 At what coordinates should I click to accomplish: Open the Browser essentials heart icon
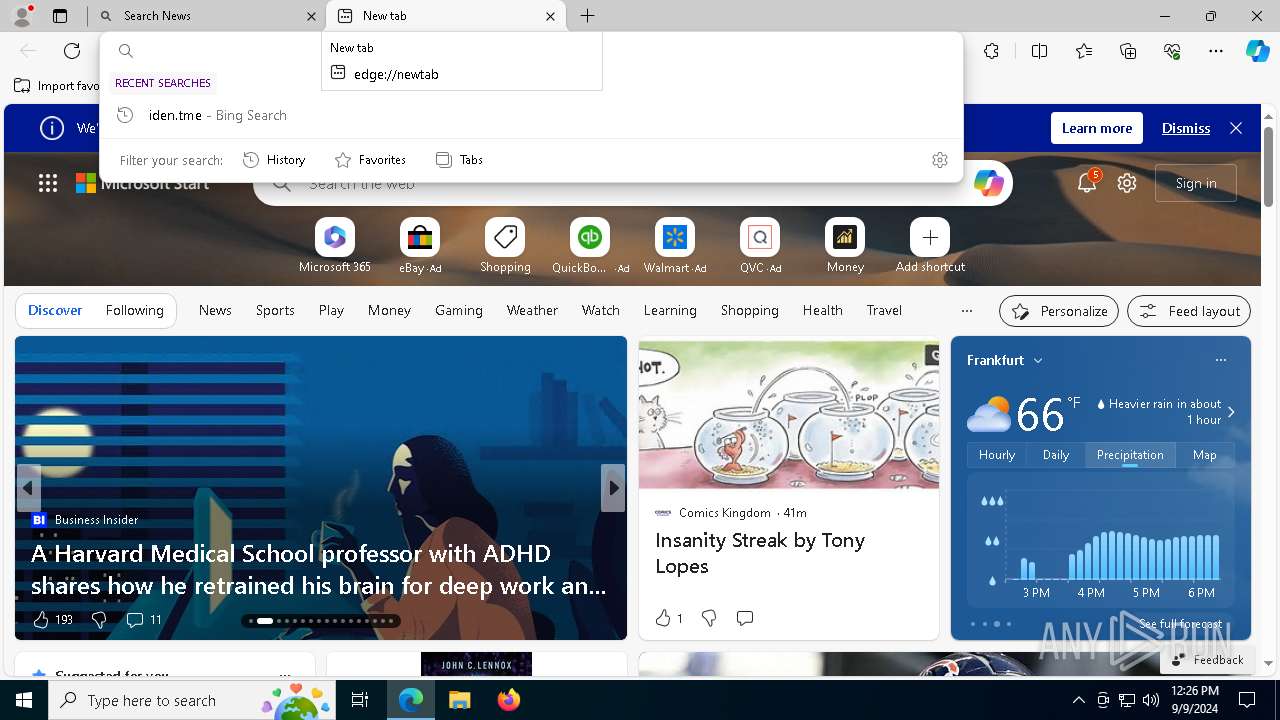1172,51
